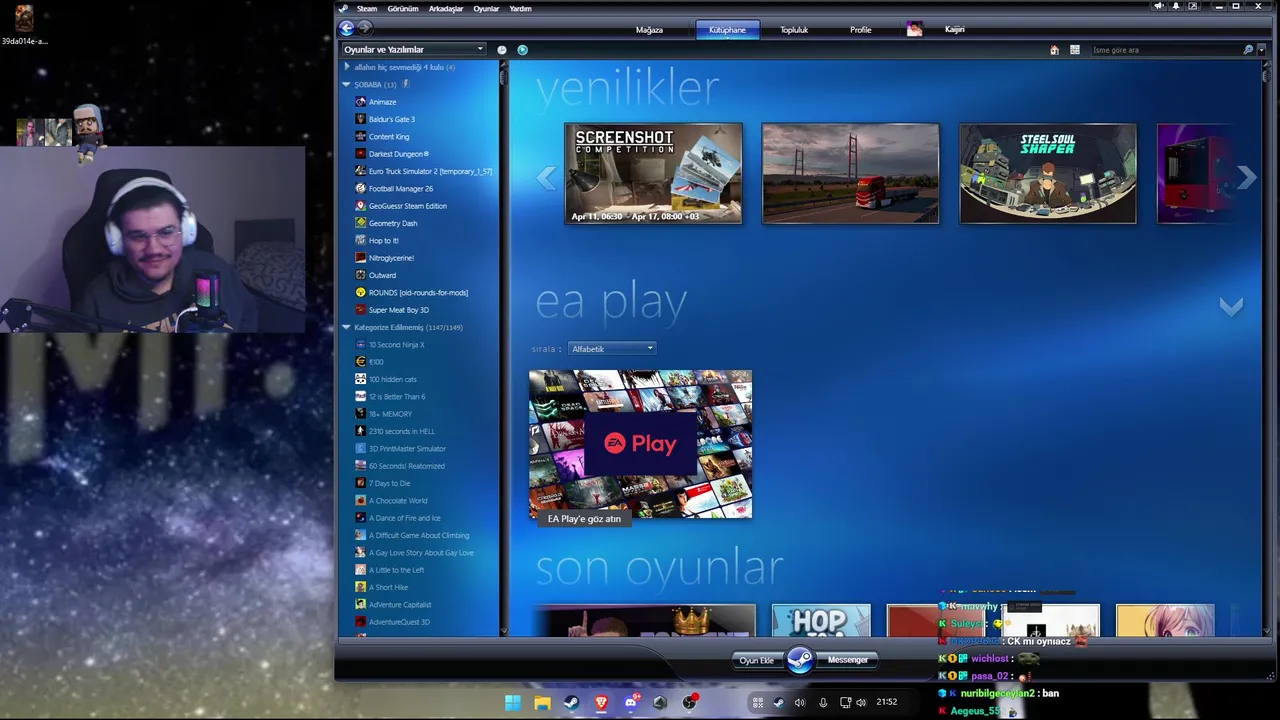Collapse the ea play shelf chevron
1280x720 pixels.
1231,306
